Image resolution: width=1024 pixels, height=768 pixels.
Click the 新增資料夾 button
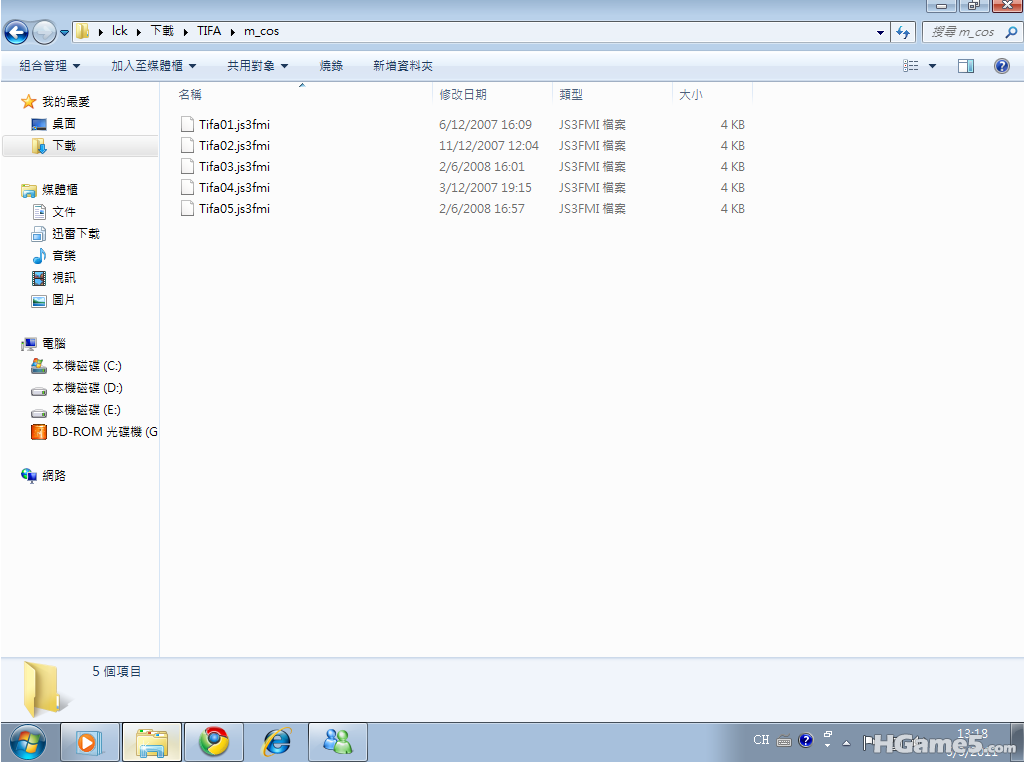[x=402, y=66]
